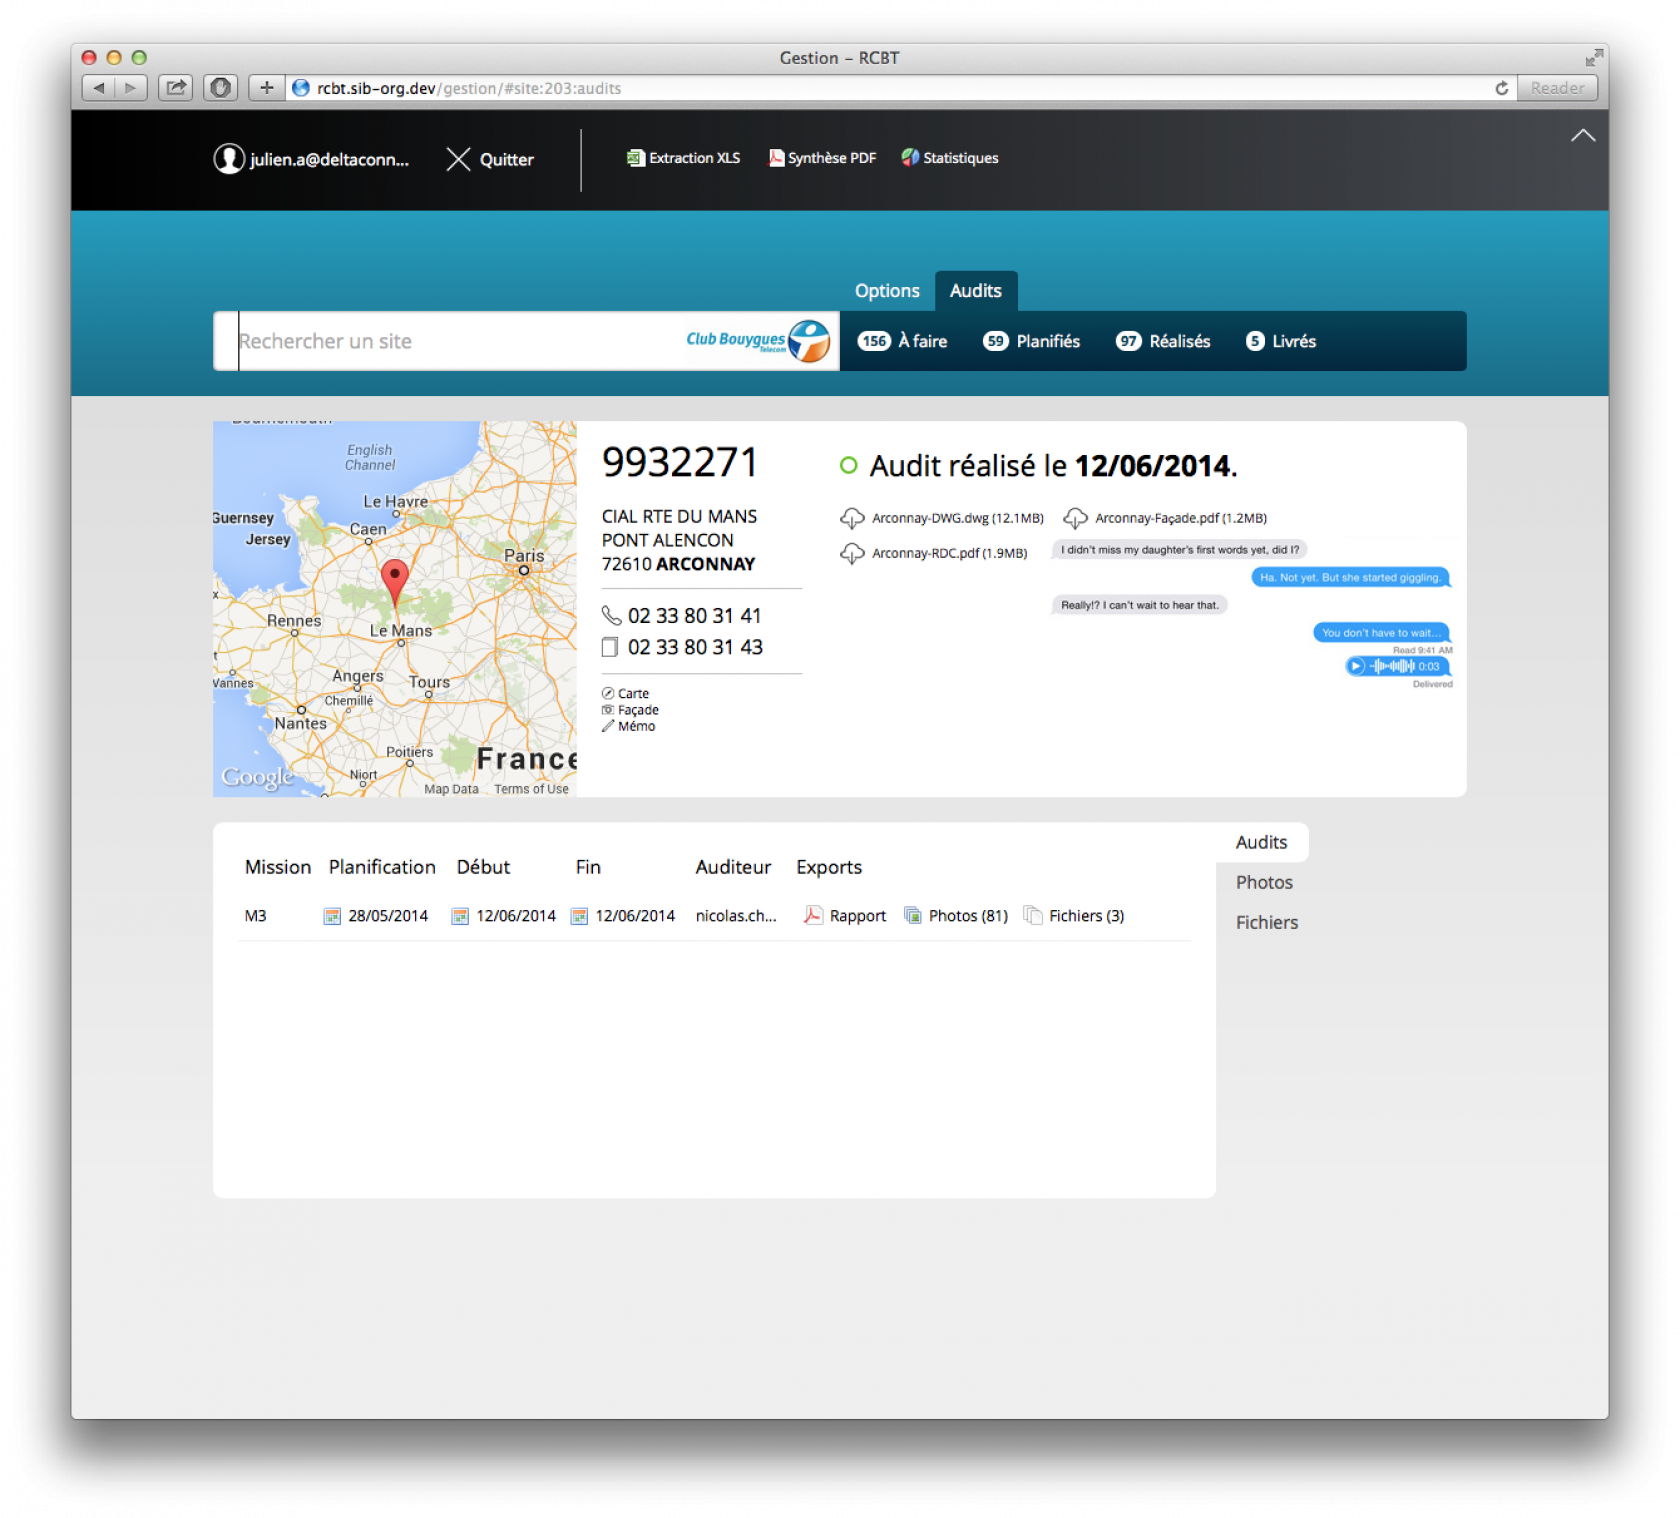
Task: Click the X icon beside Quitter
Action: tap(458, 159)
